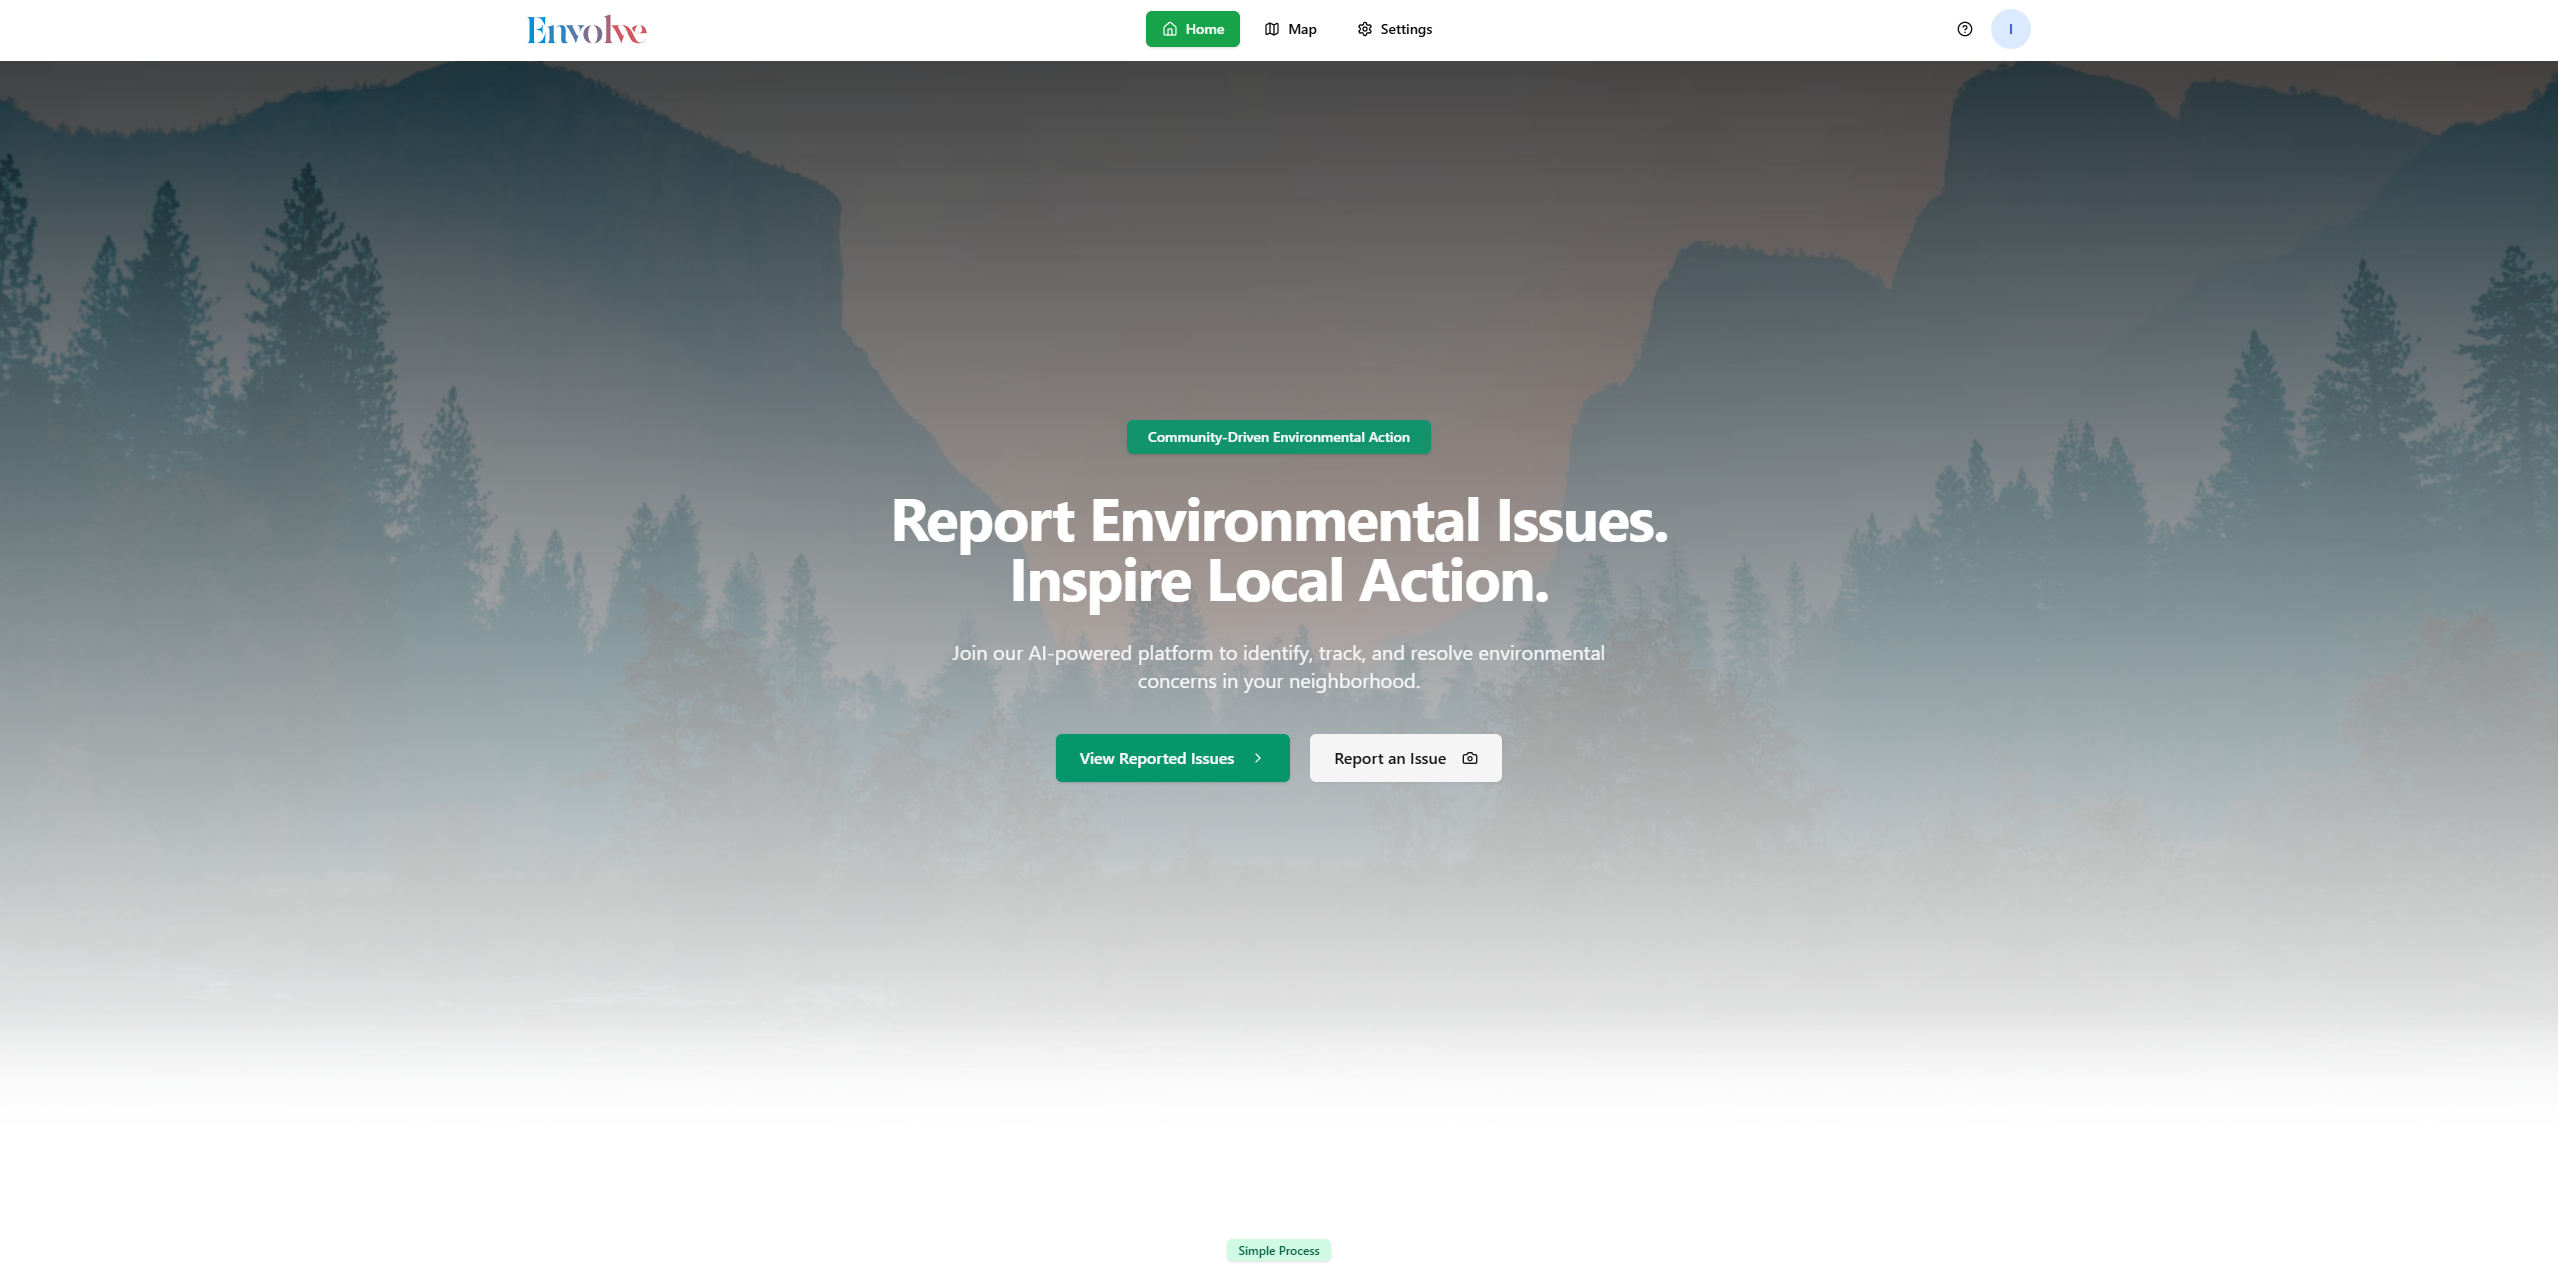This screenshot has width=2558, height=1264.
Task: Click the Envolve logo
Action: (x=586, y=30)
